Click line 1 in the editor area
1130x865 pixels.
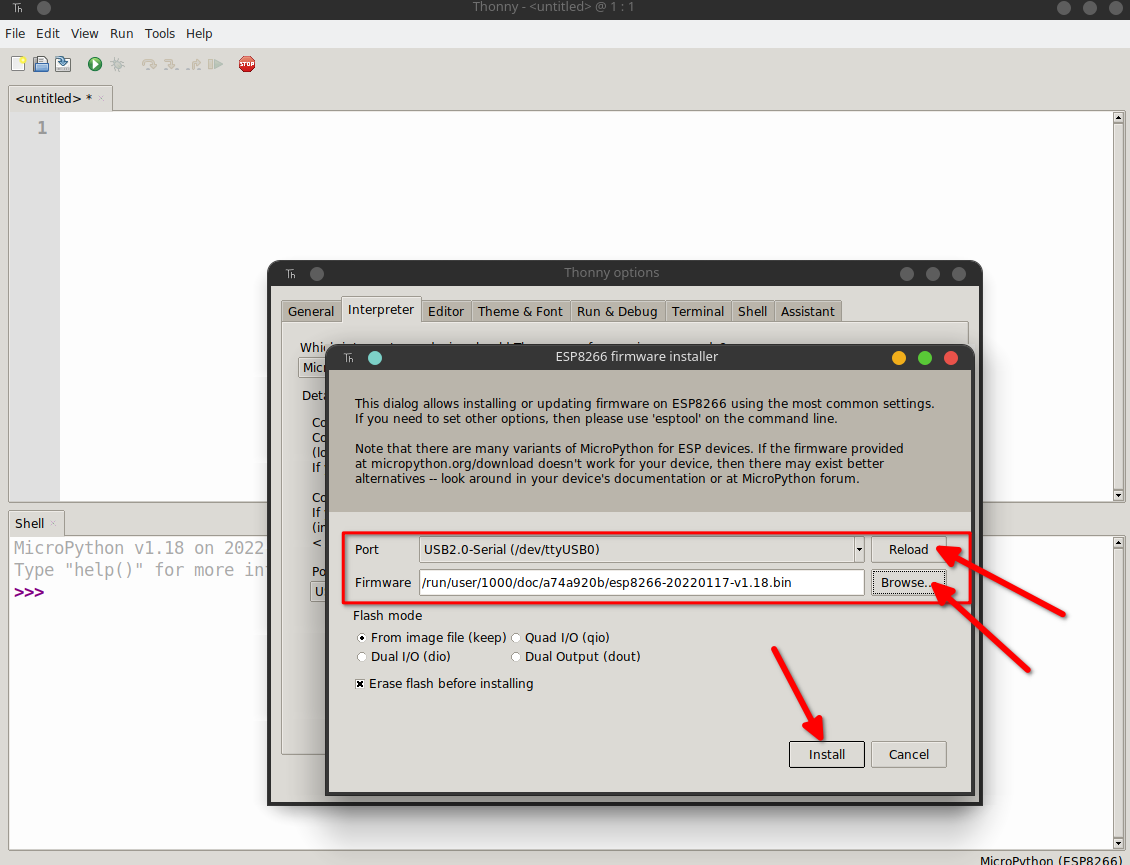click(586, 128)
